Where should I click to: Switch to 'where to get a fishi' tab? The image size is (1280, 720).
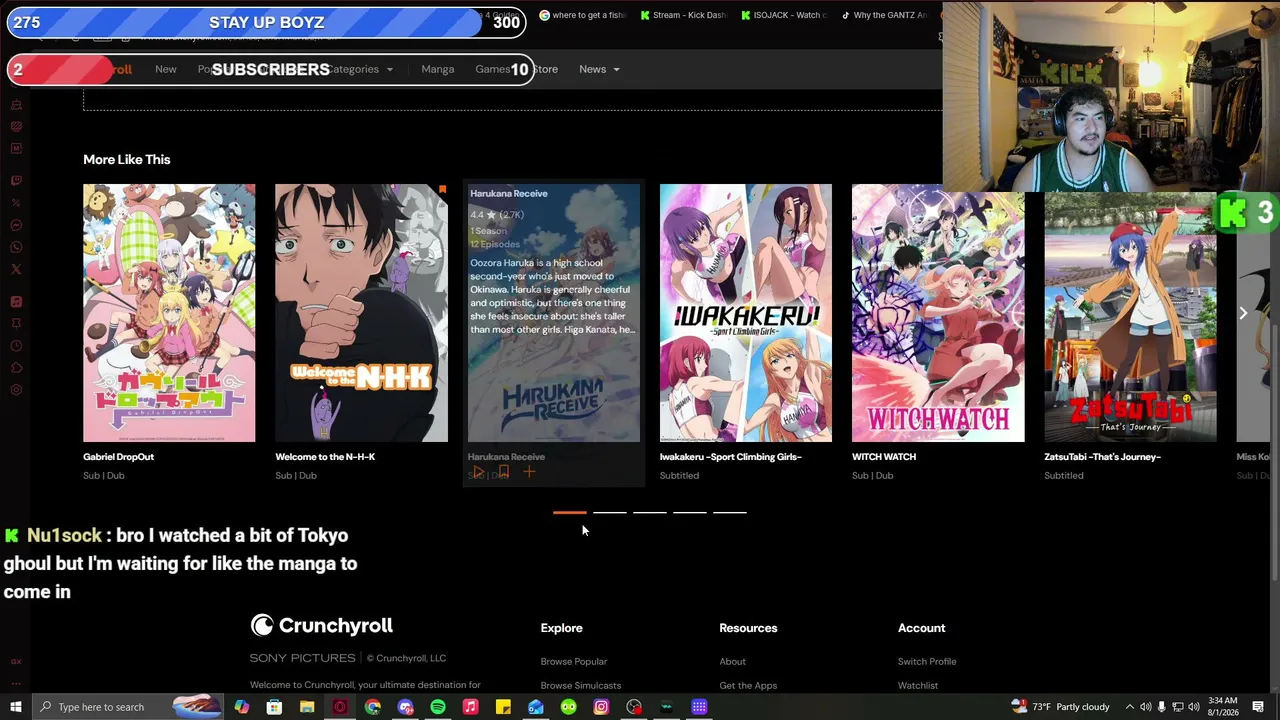pyautogui.click(x=582, y=15)
